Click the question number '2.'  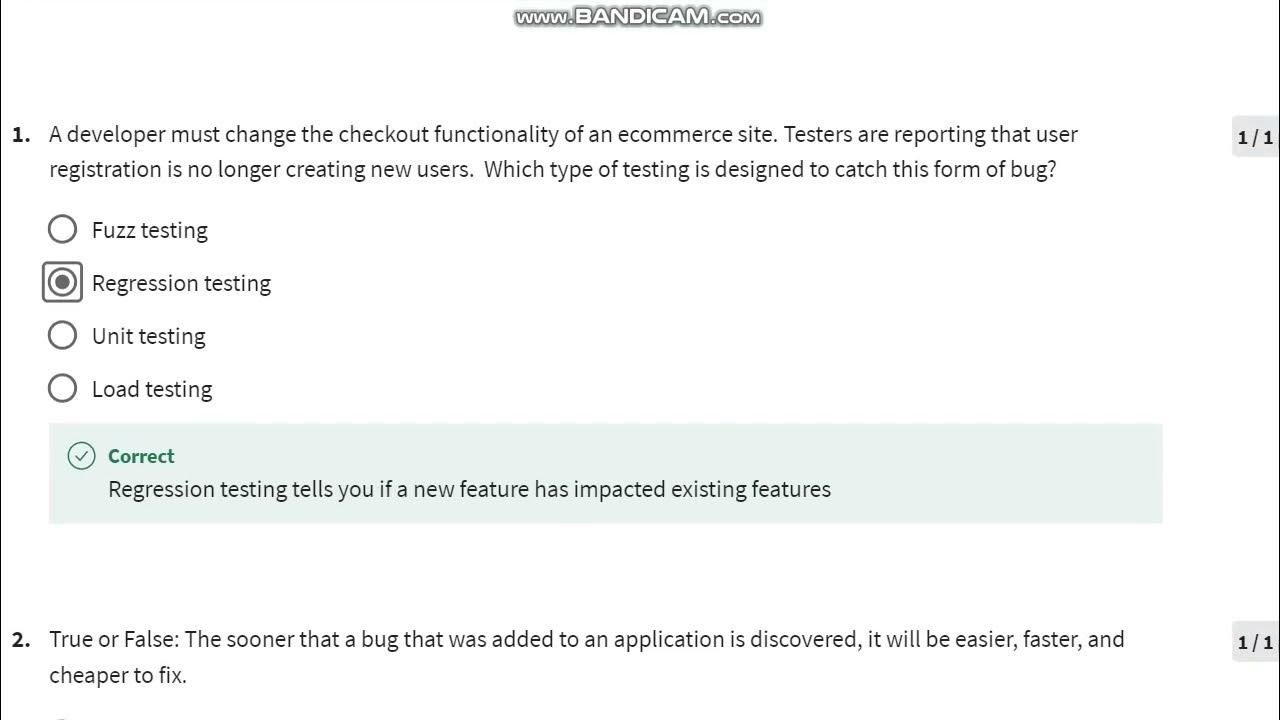point(22,639)
